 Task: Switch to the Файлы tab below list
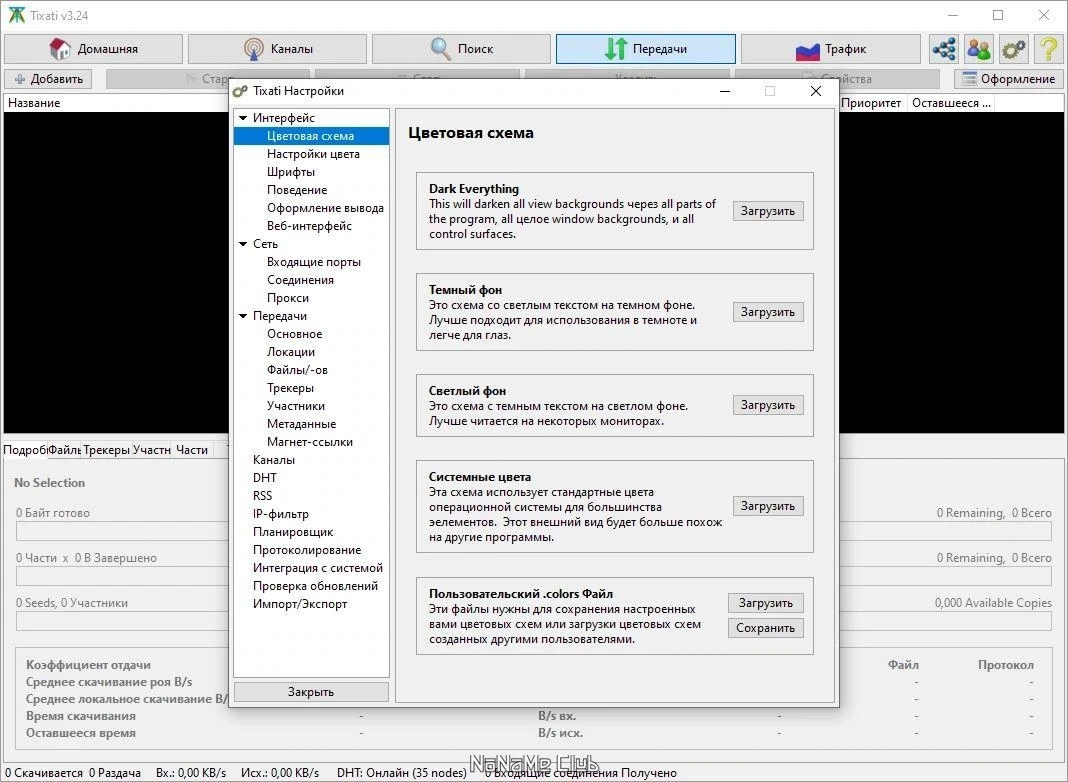tap(65, 450)
